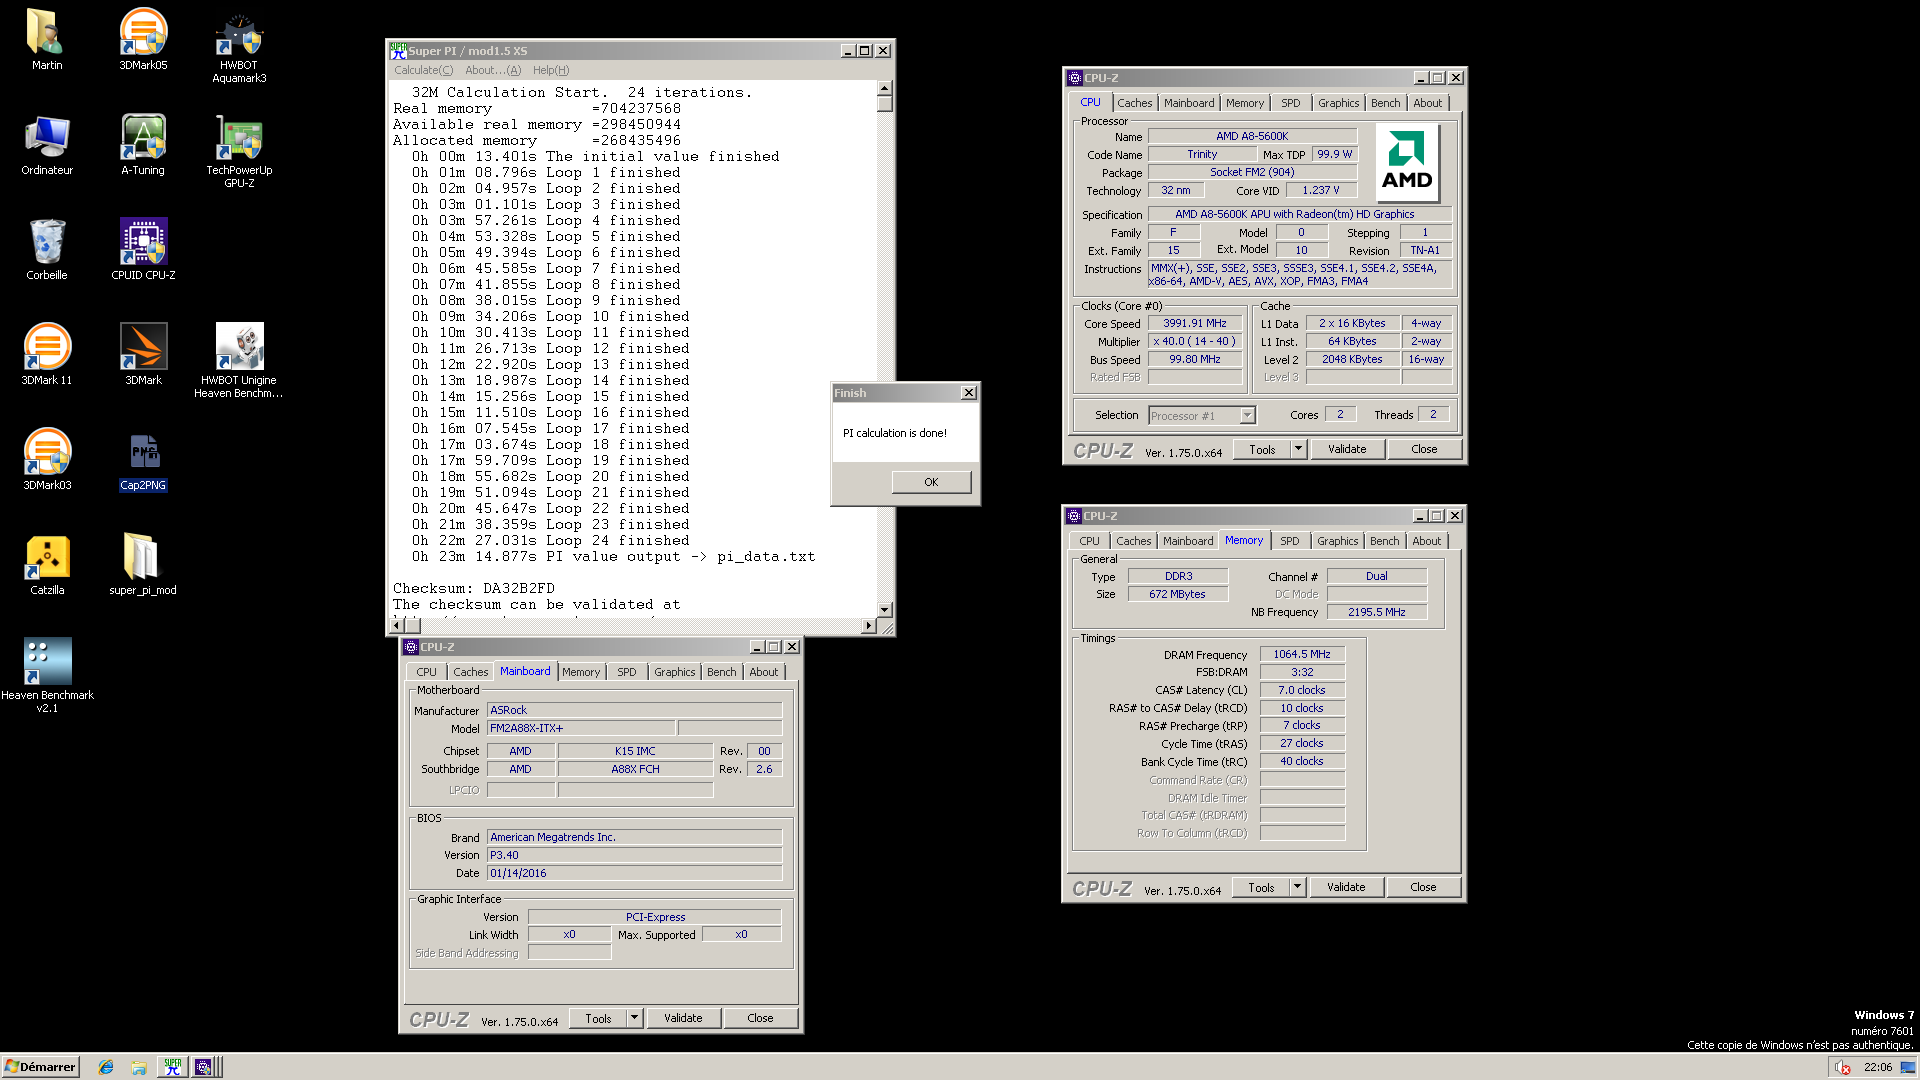1920x1080 pixels.
Task: Click the DRAM Frequency 1064.5 MHz field
Action: pyautogui.click(x=1302, y=654)
